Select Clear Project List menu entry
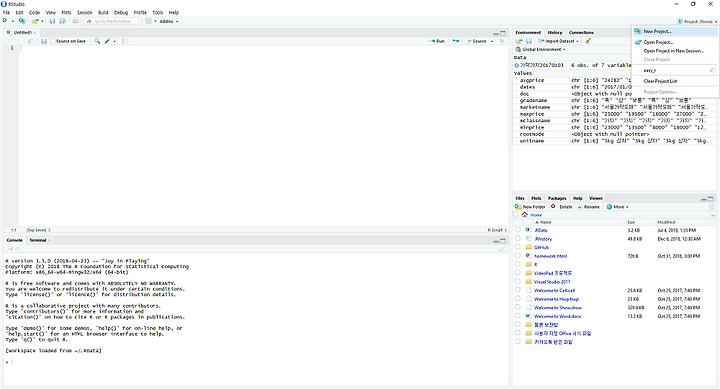Image resolution: width=720 pixels, height=389 pixels. tap(660, 81)
